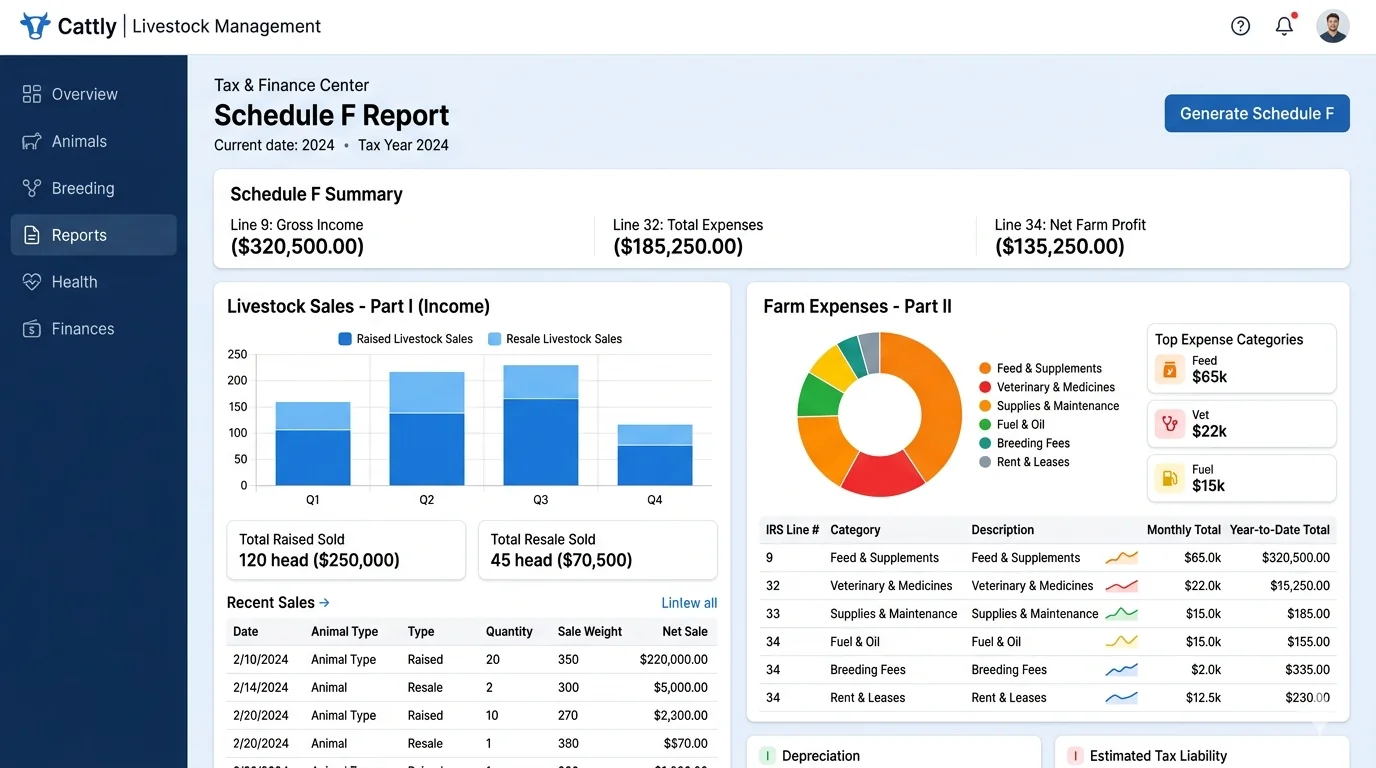The width and height of the screenshot is (1376, 768).
Task: Go to the Animals menu item
Action: (x=94, y=141)
